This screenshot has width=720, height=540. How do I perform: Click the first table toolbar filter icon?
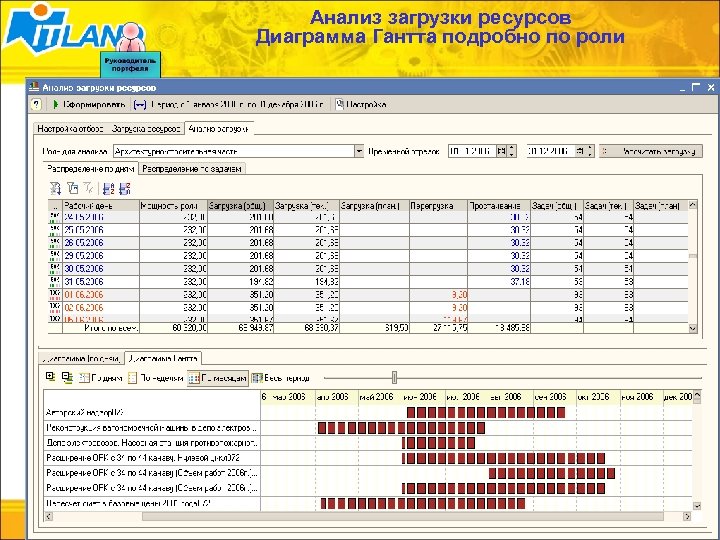pyautogui.click(x=56, y=188)
